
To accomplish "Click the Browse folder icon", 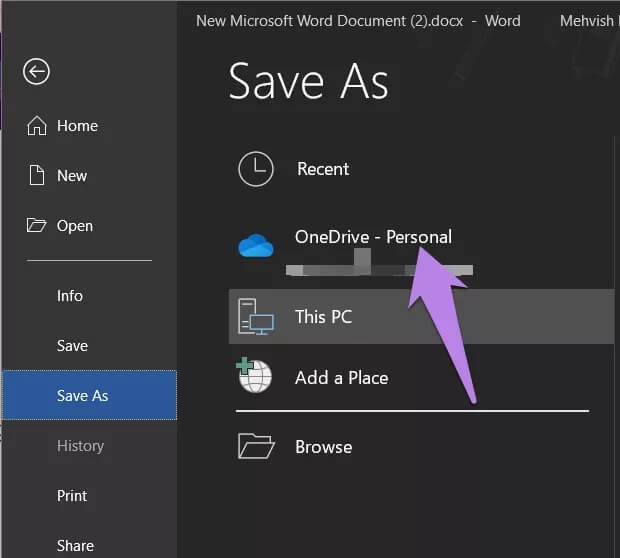I will tap(256, 446).
